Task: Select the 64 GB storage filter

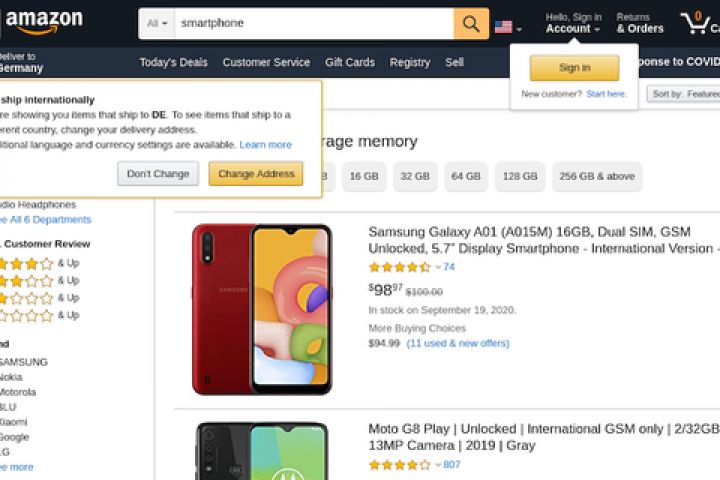Action: [x=466, y=176]
